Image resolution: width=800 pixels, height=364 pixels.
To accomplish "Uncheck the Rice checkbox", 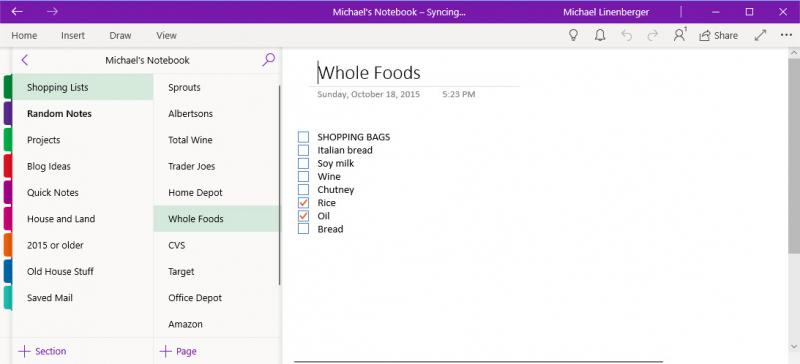I will pos(304,203).
